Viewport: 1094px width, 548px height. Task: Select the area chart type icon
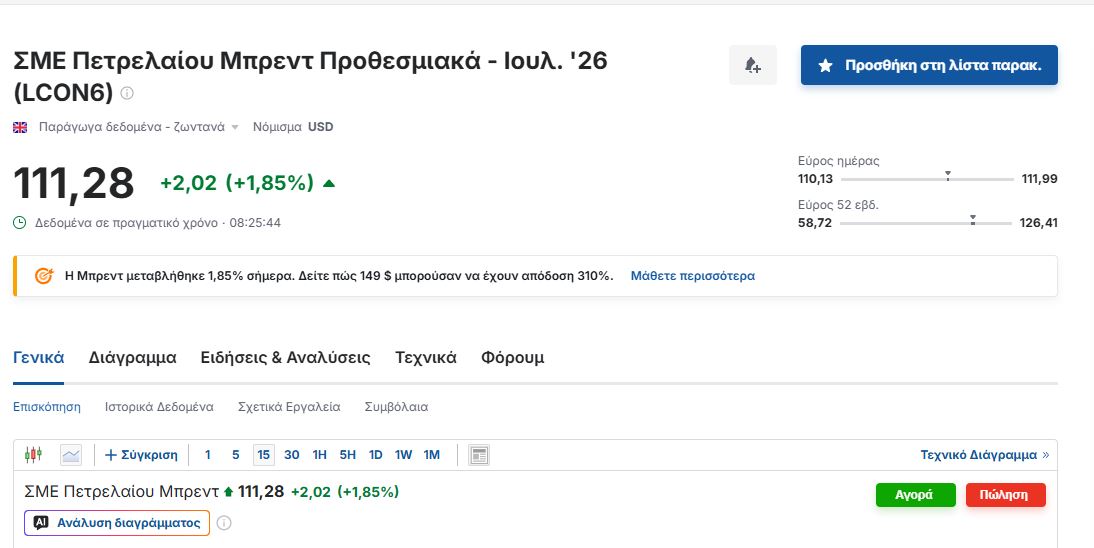(70, 455)
